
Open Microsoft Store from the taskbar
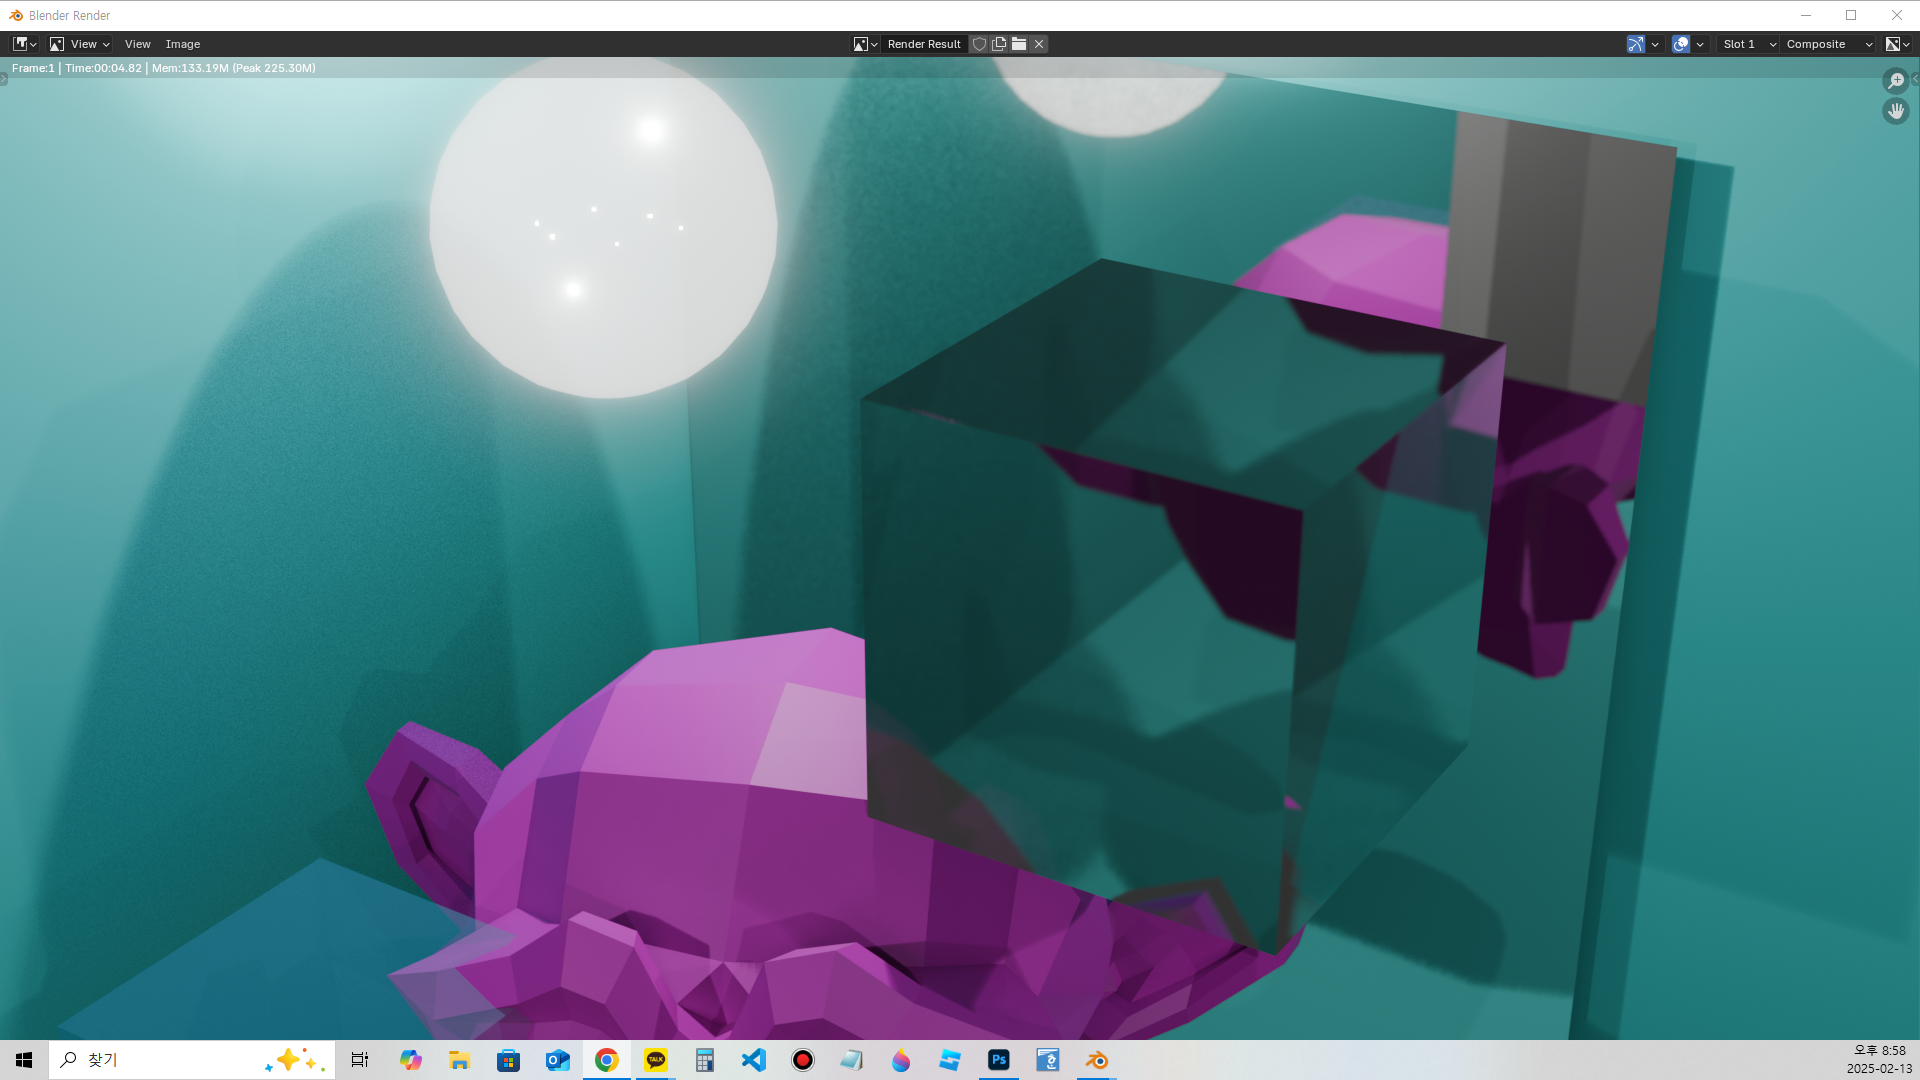pyautogui.click(x=508, y=1060)
